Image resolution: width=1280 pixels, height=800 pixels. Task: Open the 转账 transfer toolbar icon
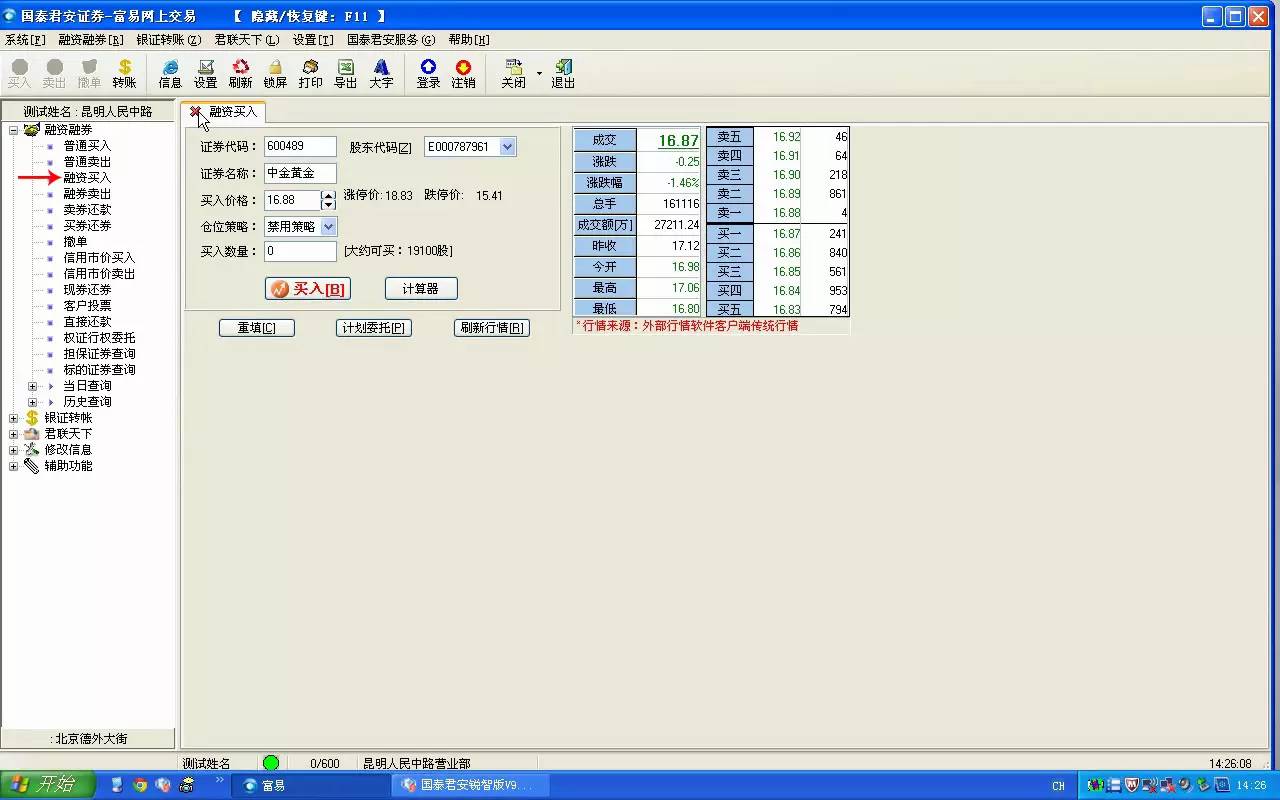[x=124, y=73]
